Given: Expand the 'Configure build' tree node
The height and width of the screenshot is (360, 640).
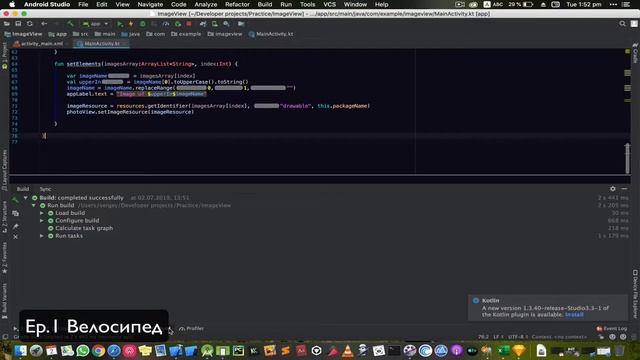Looking at the screenshot, I should click(x=42, y=220).
